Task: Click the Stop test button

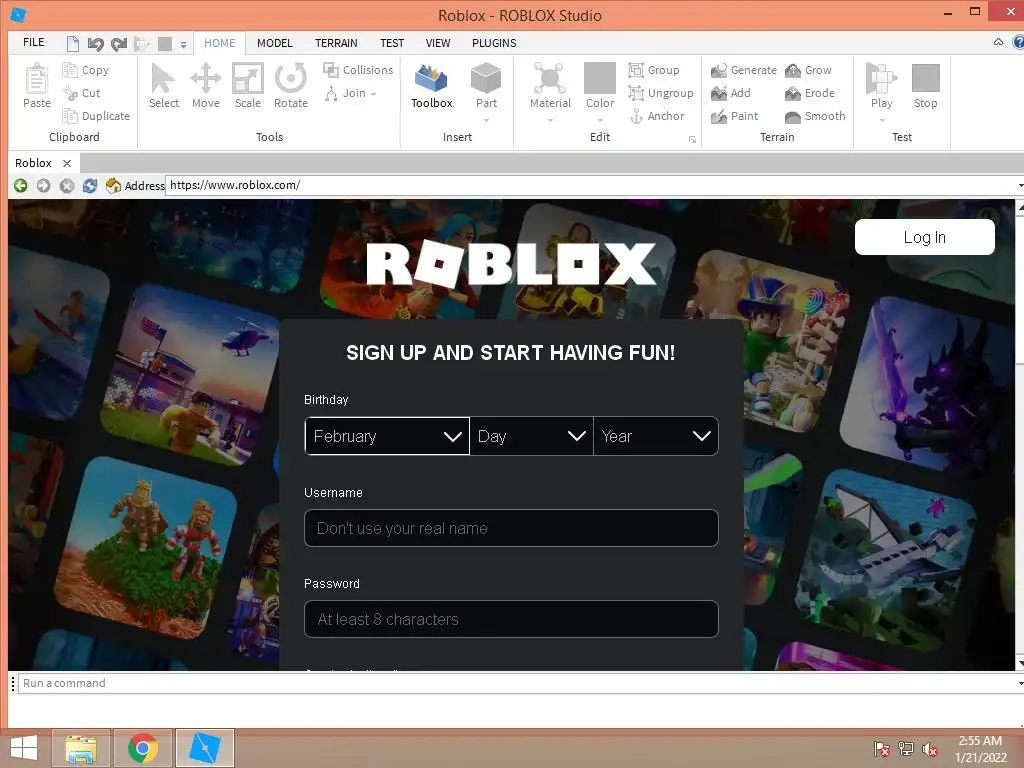Action: (x=925, y=86)
